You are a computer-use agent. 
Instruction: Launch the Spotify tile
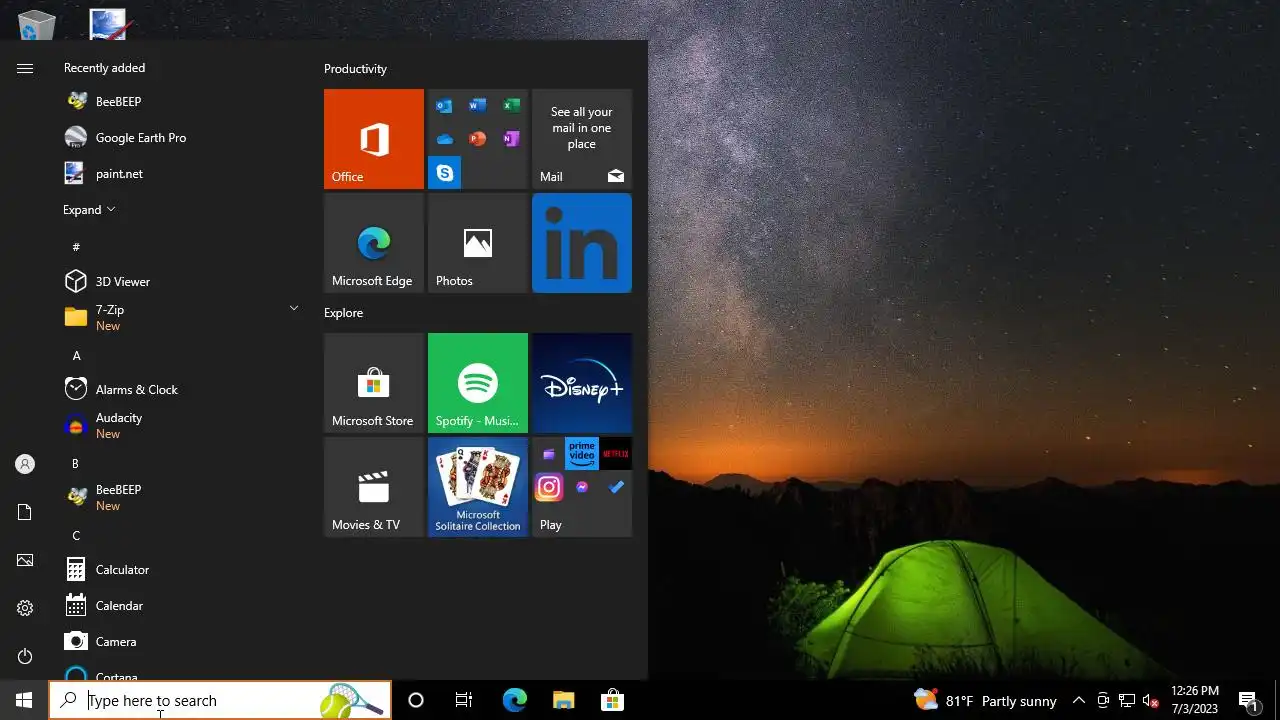tap(478, 383)
